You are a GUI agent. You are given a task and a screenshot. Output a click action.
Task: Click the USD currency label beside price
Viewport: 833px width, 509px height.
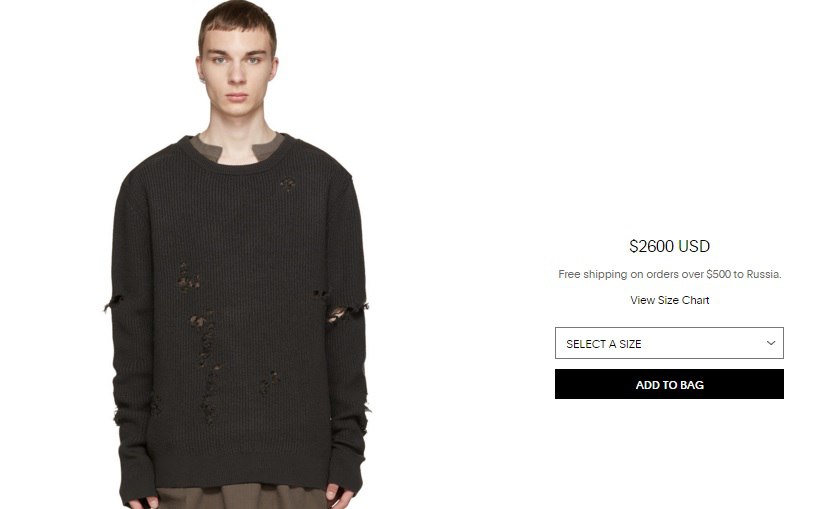point(694,246)
